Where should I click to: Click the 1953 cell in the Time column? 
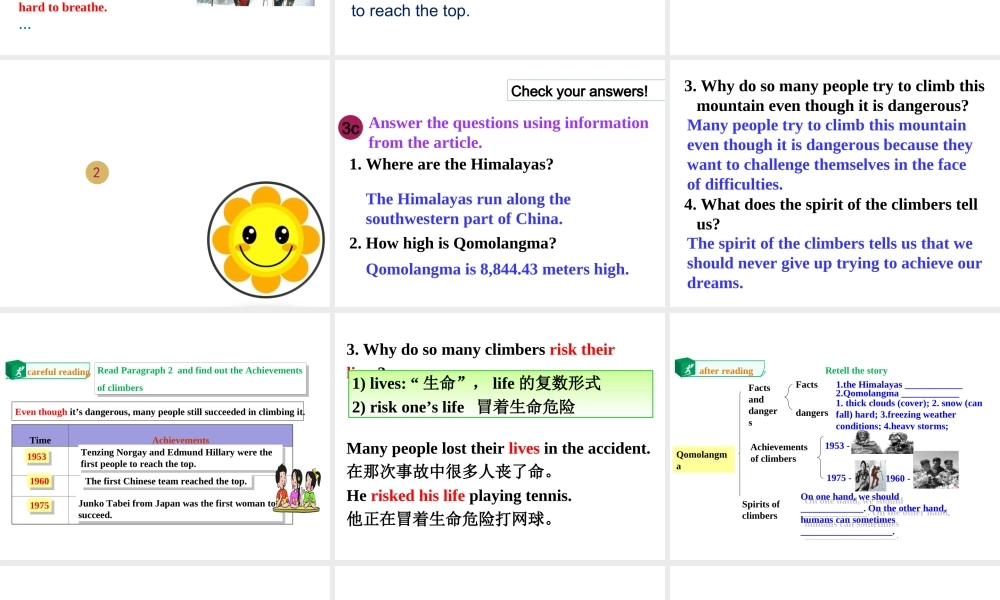click(37, 457)
